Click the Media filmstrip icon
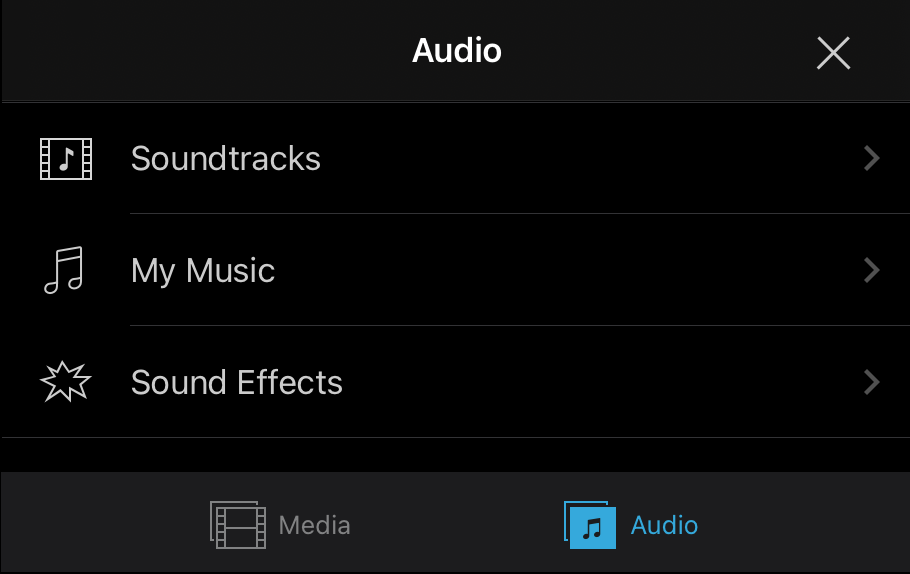910x574 pixels. pos(238,525)
